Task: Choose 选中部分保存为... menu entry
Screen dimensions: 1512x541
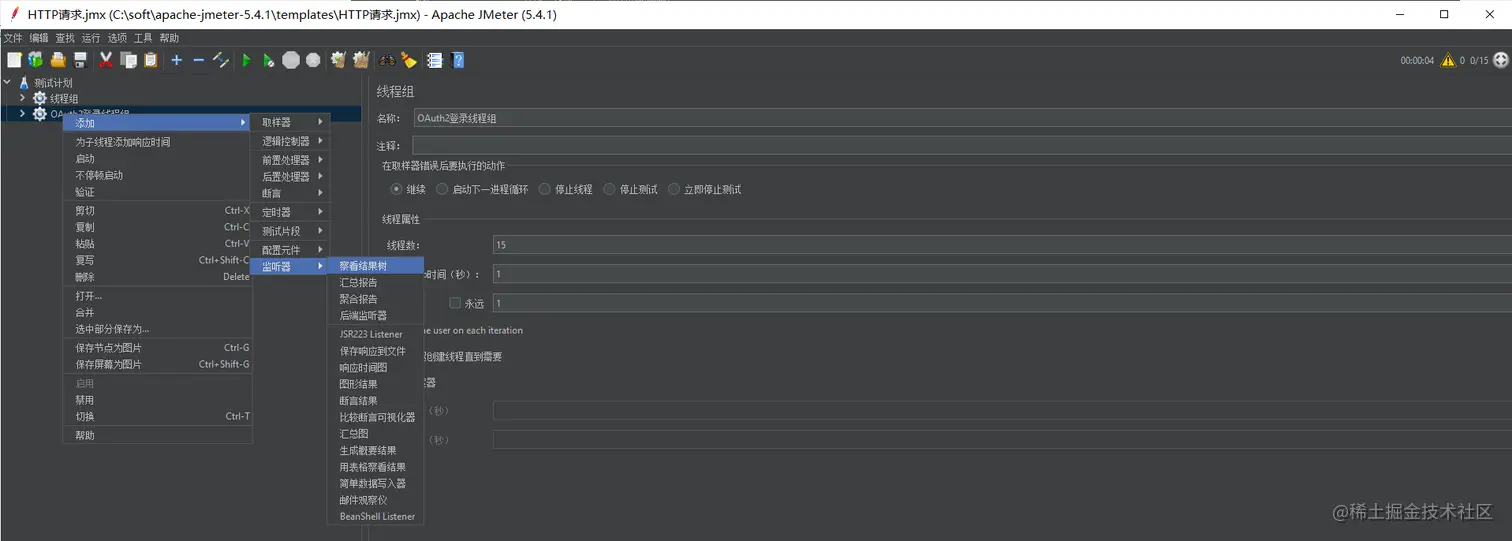Action: [x=158, y=329]
